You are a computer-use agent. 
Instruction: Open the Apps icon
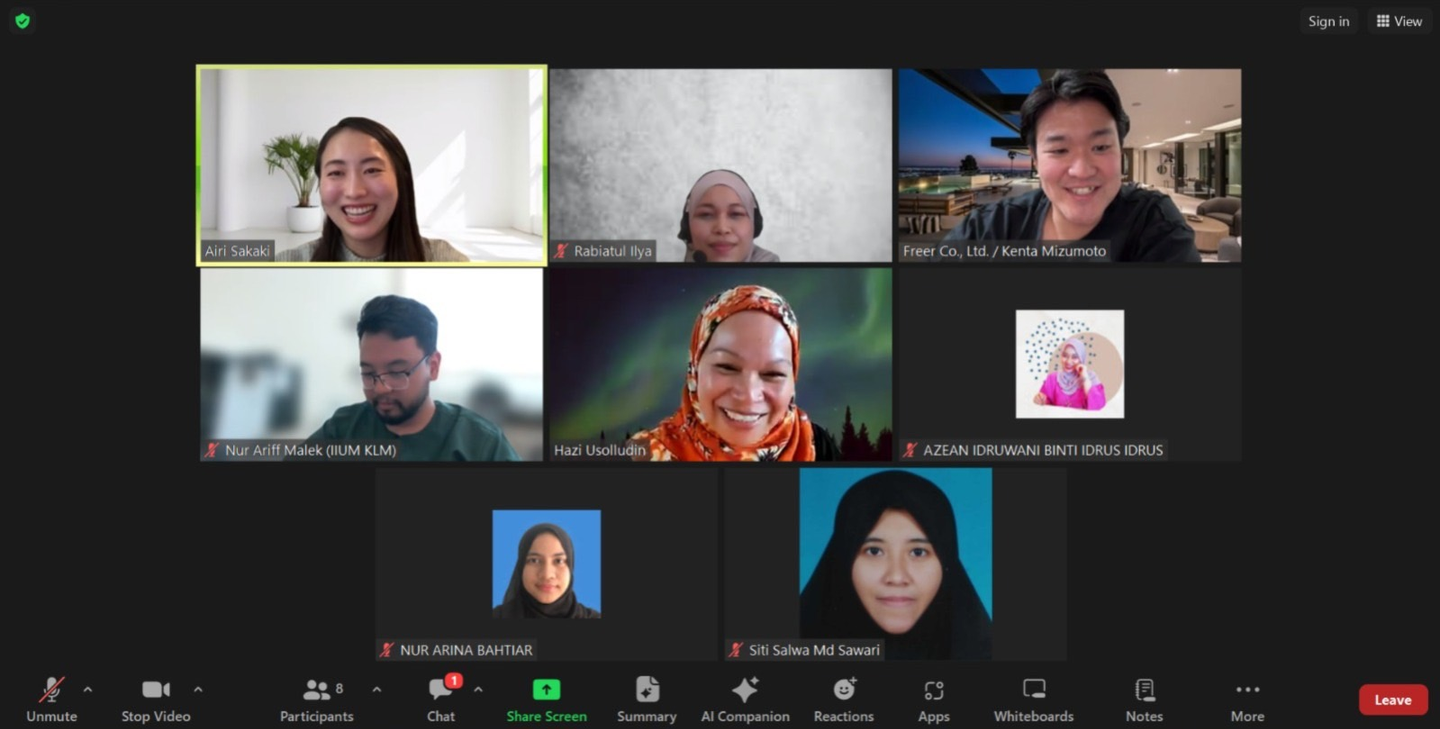933,699
